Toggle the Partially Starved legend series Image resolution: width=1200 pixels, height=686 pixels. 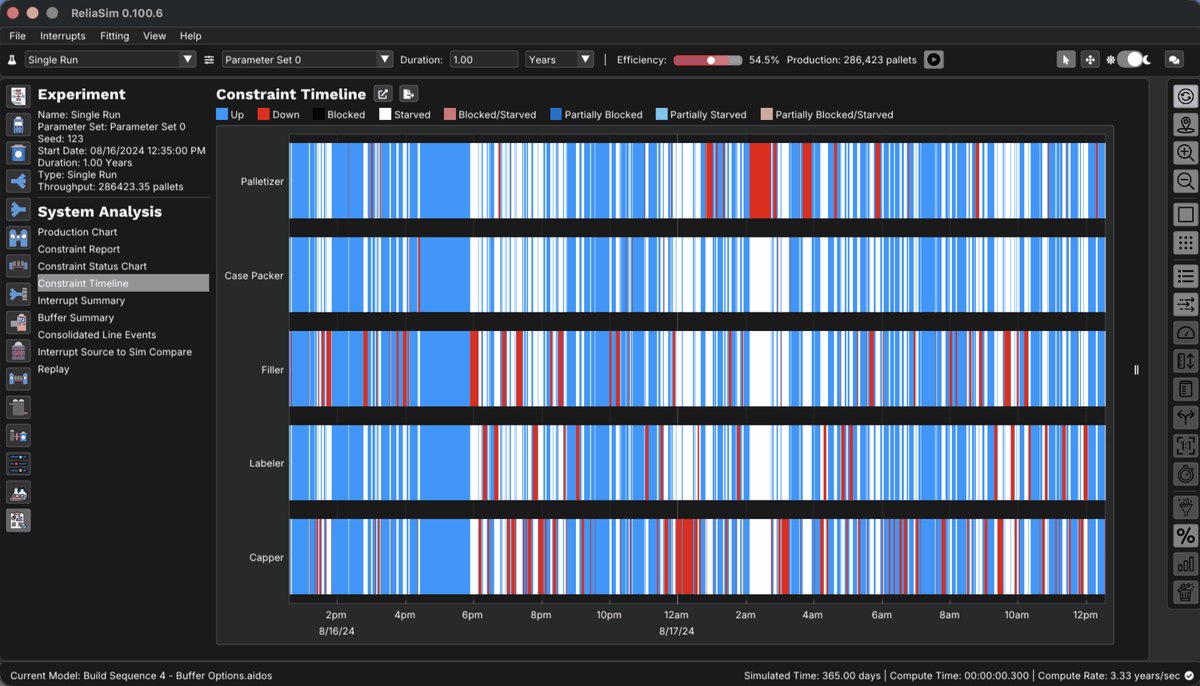pyautogui.click(x=701, y=115)
